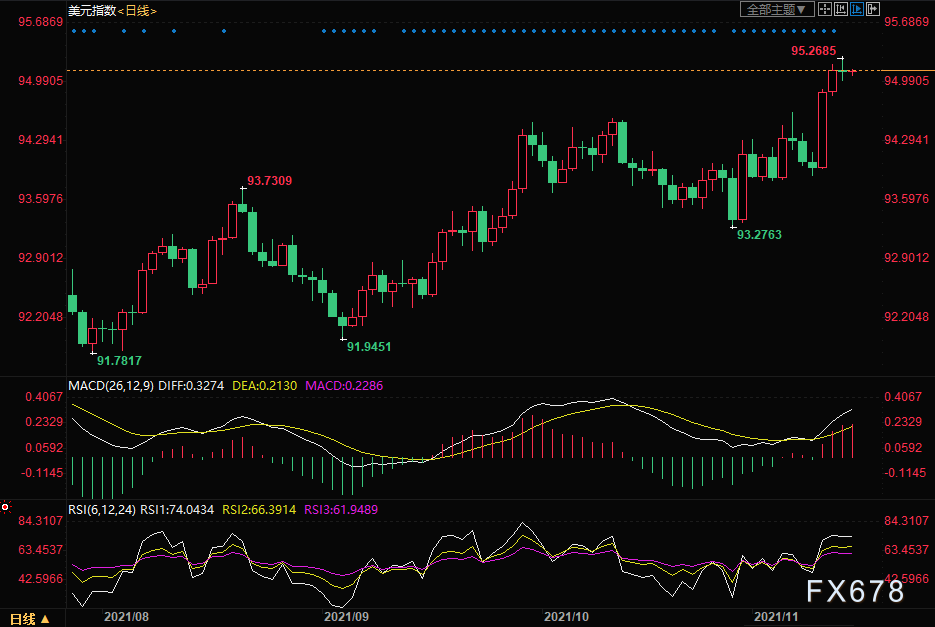935x627 pixels.
Task: Click the 2021/08 date label
Action: pos(126,616)
